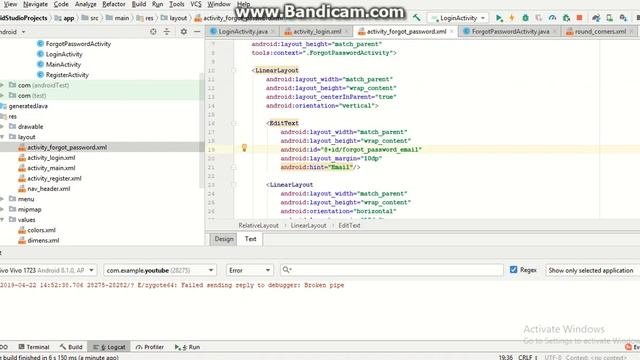Open the Error log level dropdown

(249, 270)
